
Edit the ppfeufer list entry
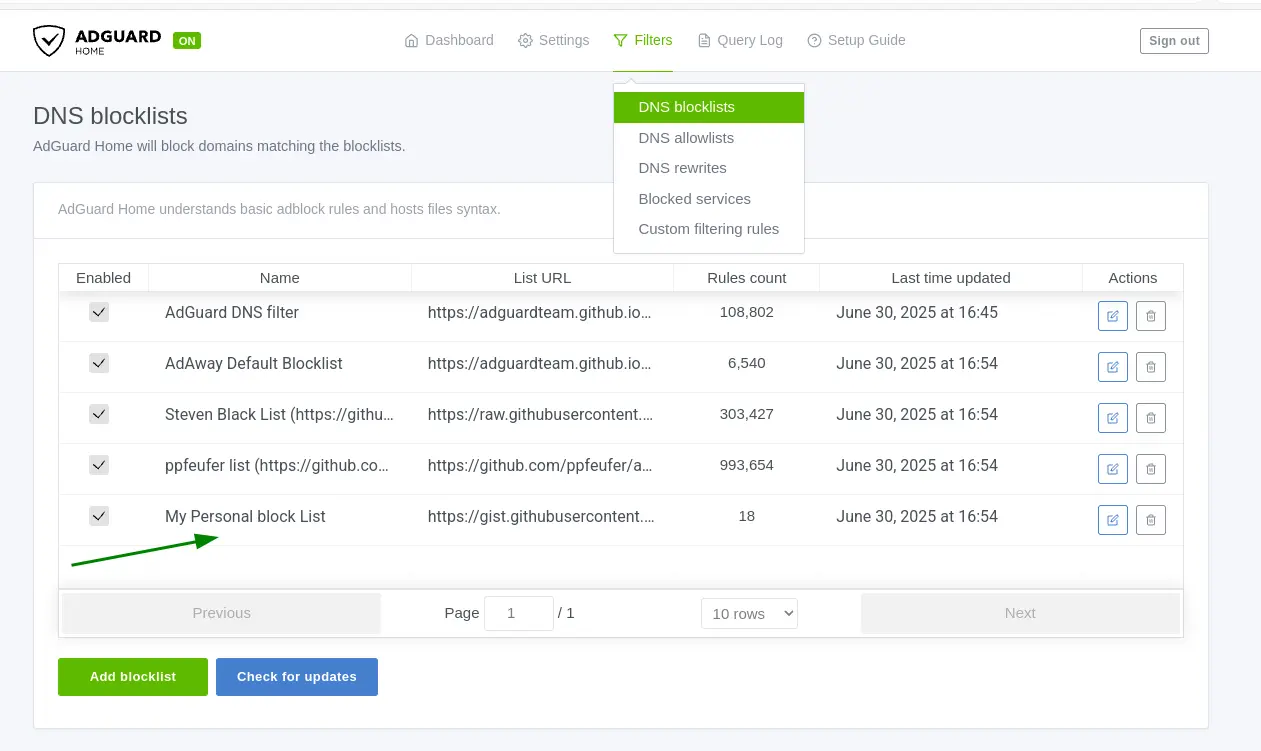1112,469
